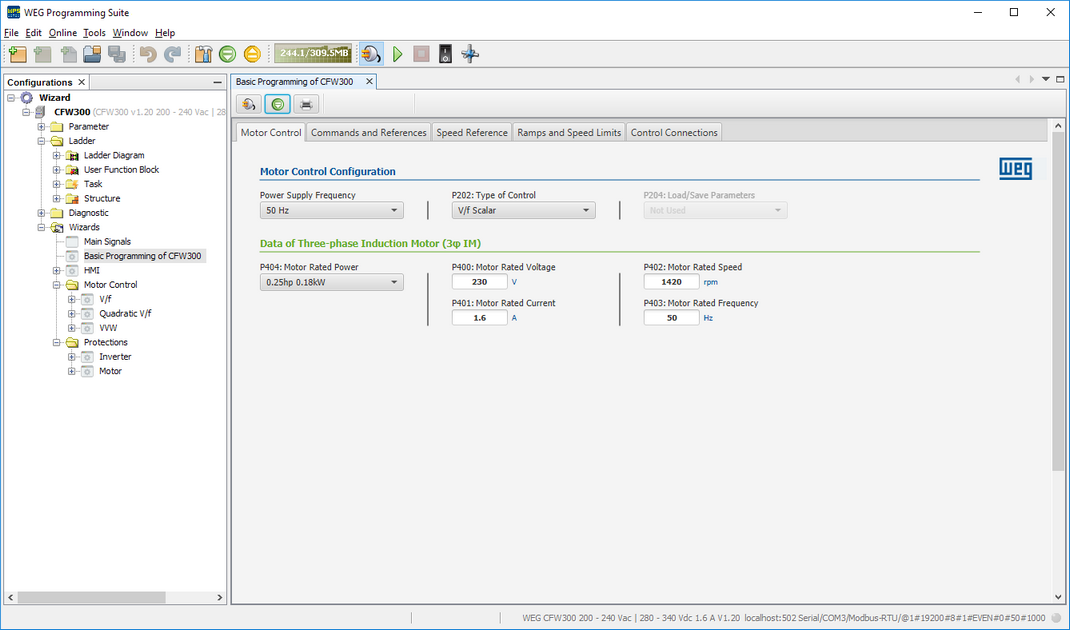Click the Redo toolbar icon
1070x630 pixels.
point(173,53)
